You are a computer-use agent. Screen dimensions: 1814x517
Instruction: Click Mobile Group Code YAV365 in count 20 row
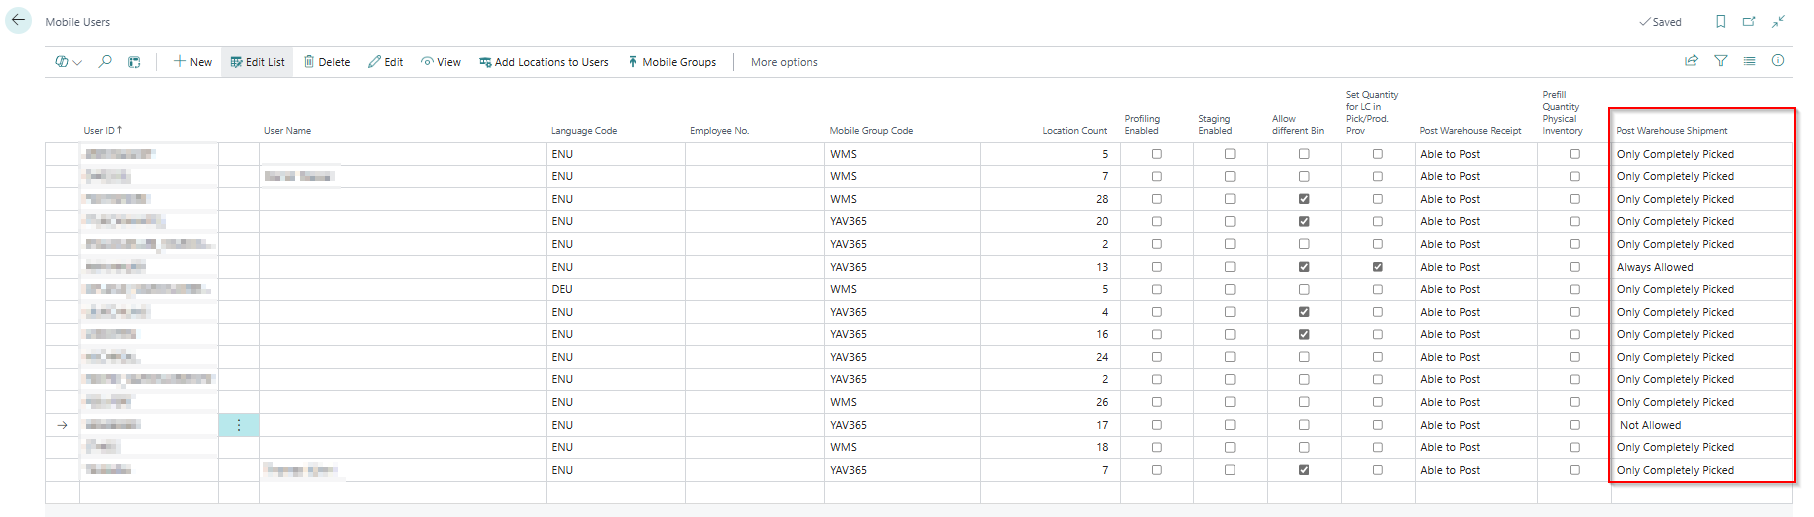point(848,221)
